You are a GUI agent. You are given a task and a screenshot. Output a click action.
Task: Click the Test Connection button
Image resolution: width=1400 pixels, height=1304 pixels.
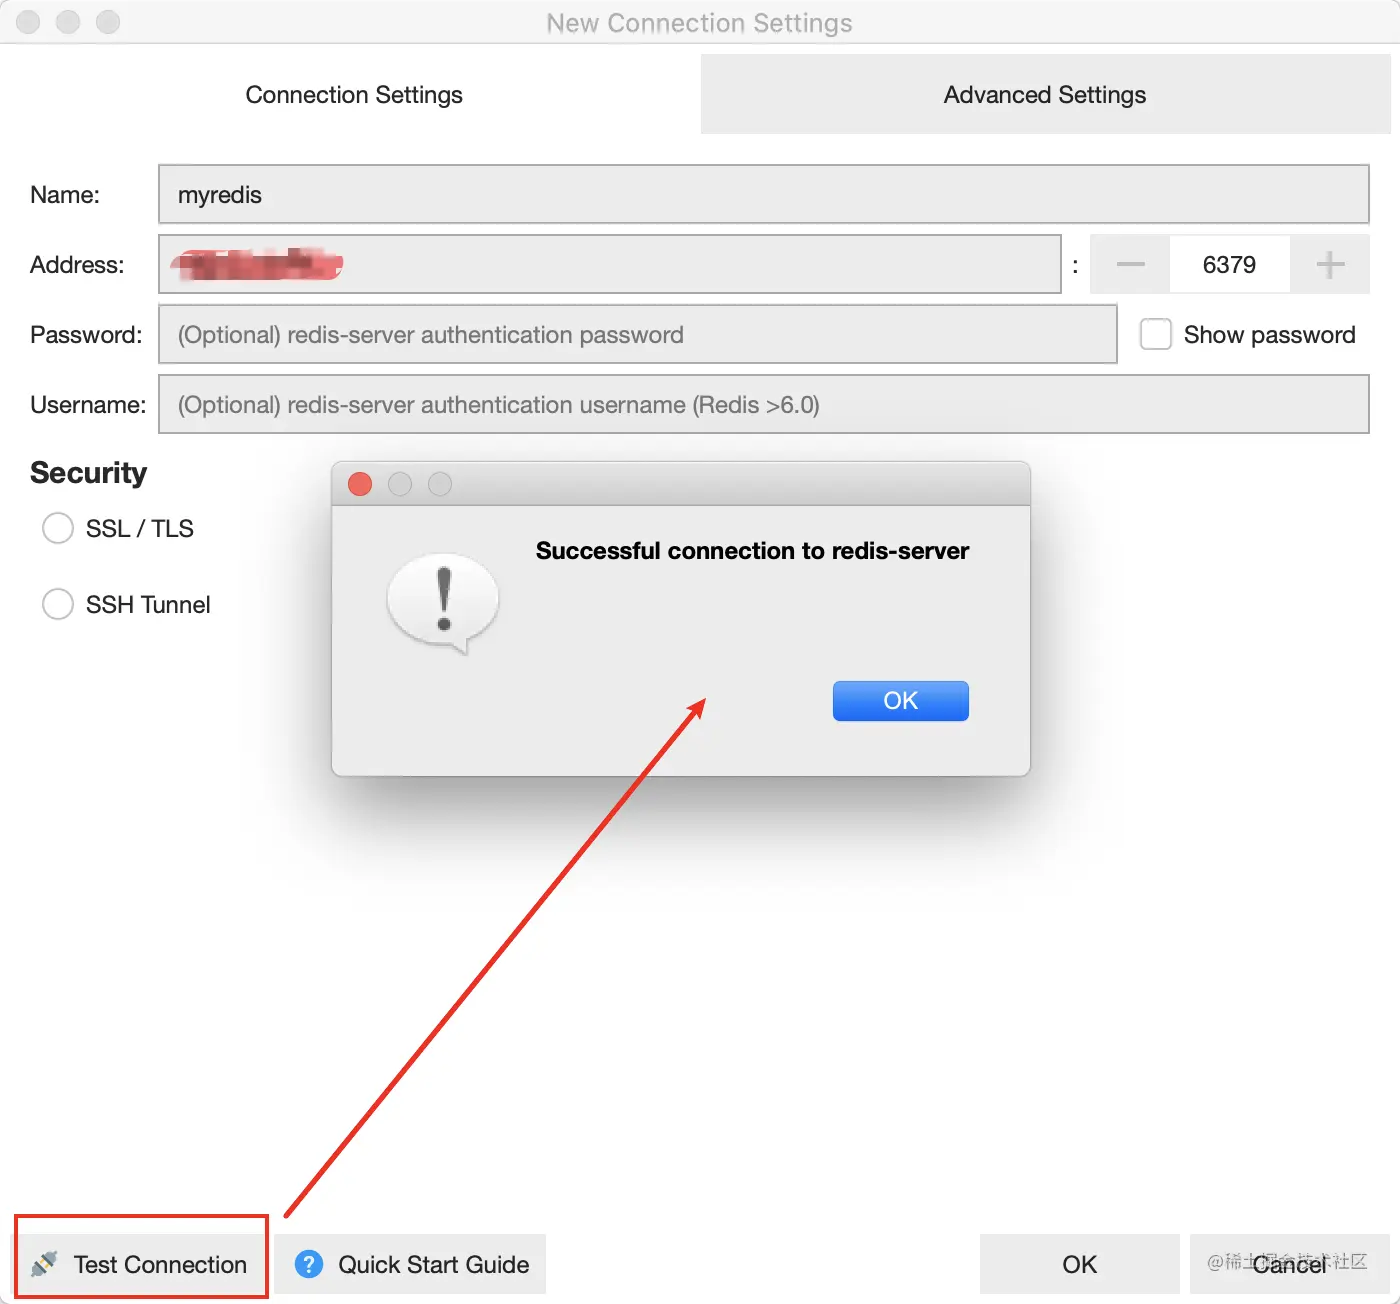pos(141,1264)
